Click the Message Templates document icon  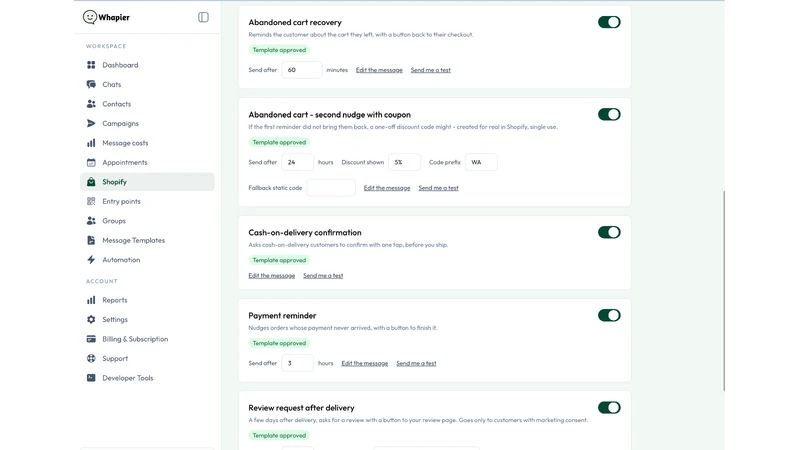tap(91, 240)
